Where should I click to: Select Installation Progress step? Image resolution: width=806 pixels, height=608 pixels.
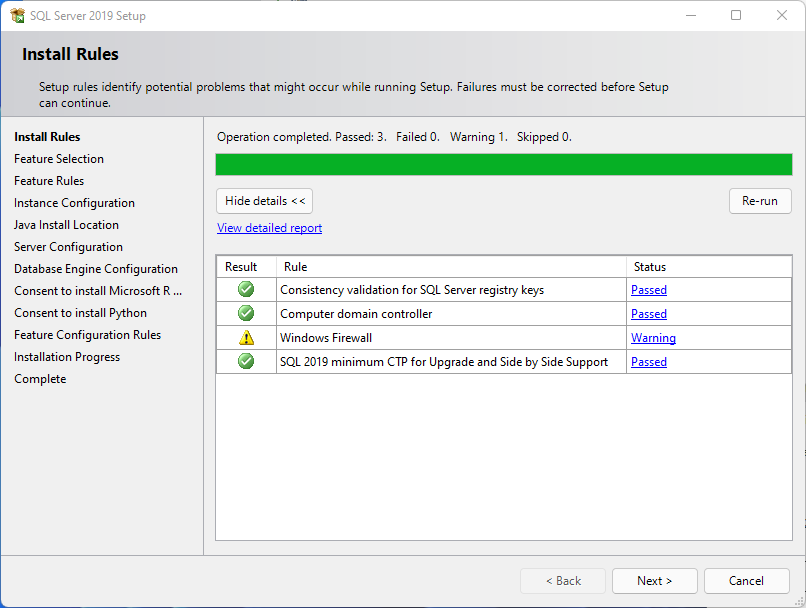pos(67,357)
